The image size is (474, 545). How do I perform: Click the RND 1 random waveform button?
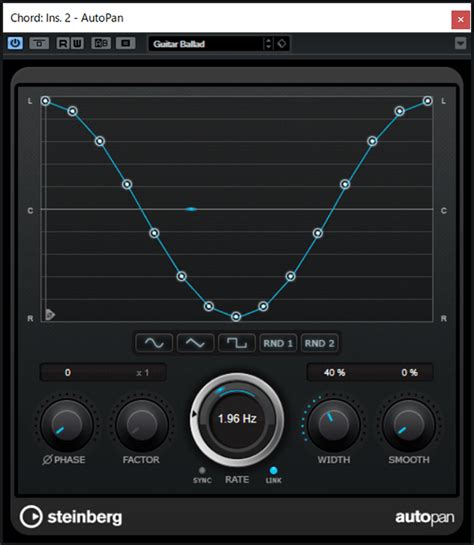pos(278,343)
